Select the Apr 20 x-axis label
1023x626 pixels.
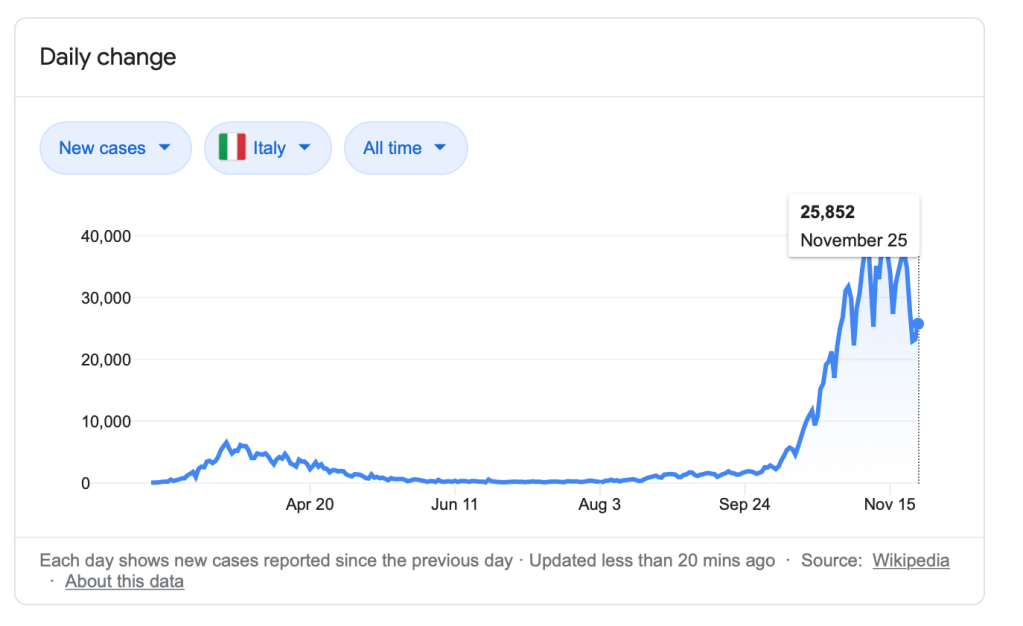[309, 505]
